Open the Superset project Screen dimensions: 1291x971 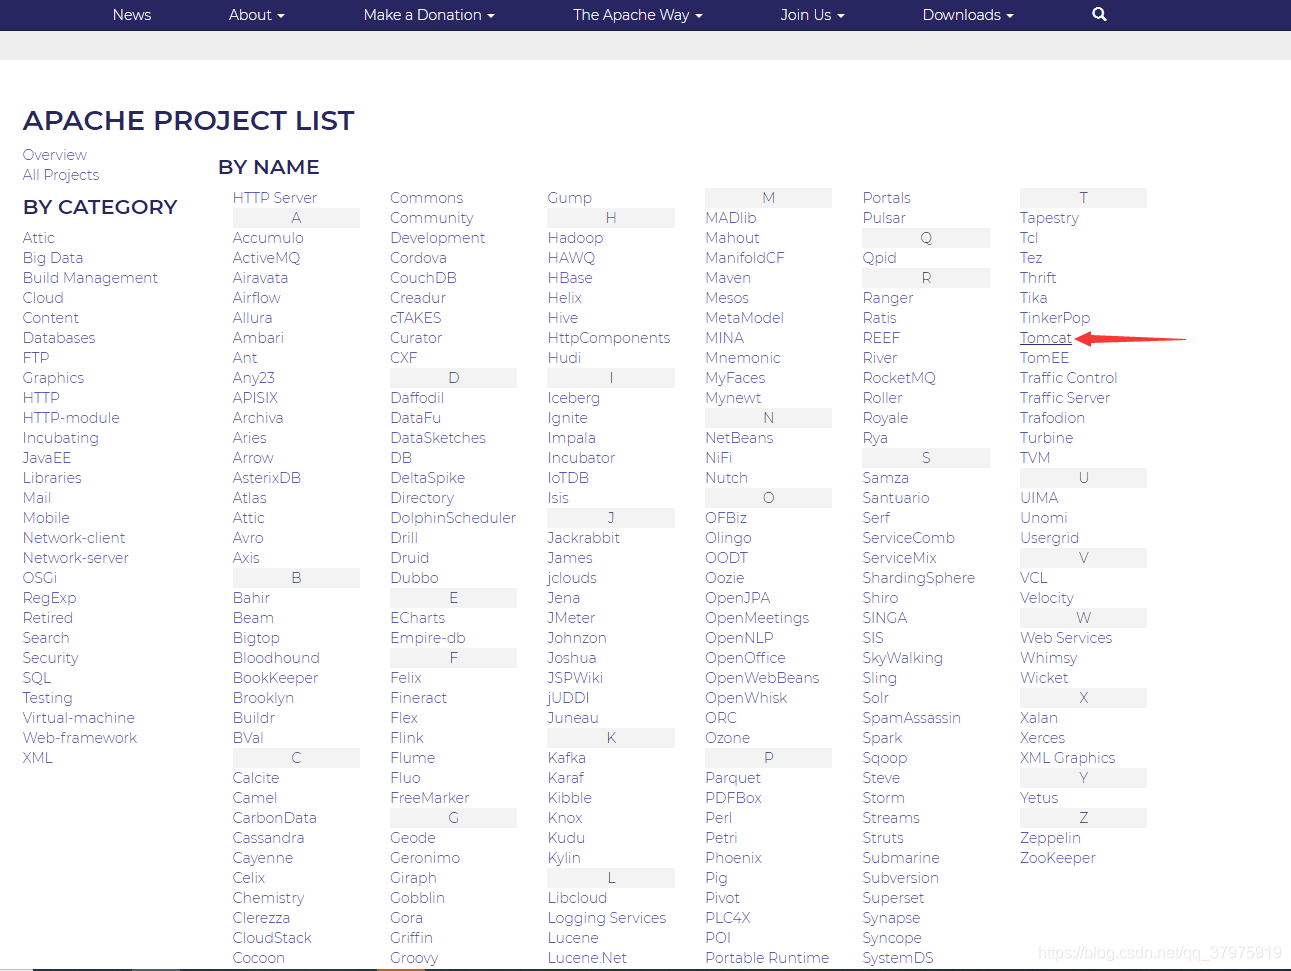click(x=893, y=898)
